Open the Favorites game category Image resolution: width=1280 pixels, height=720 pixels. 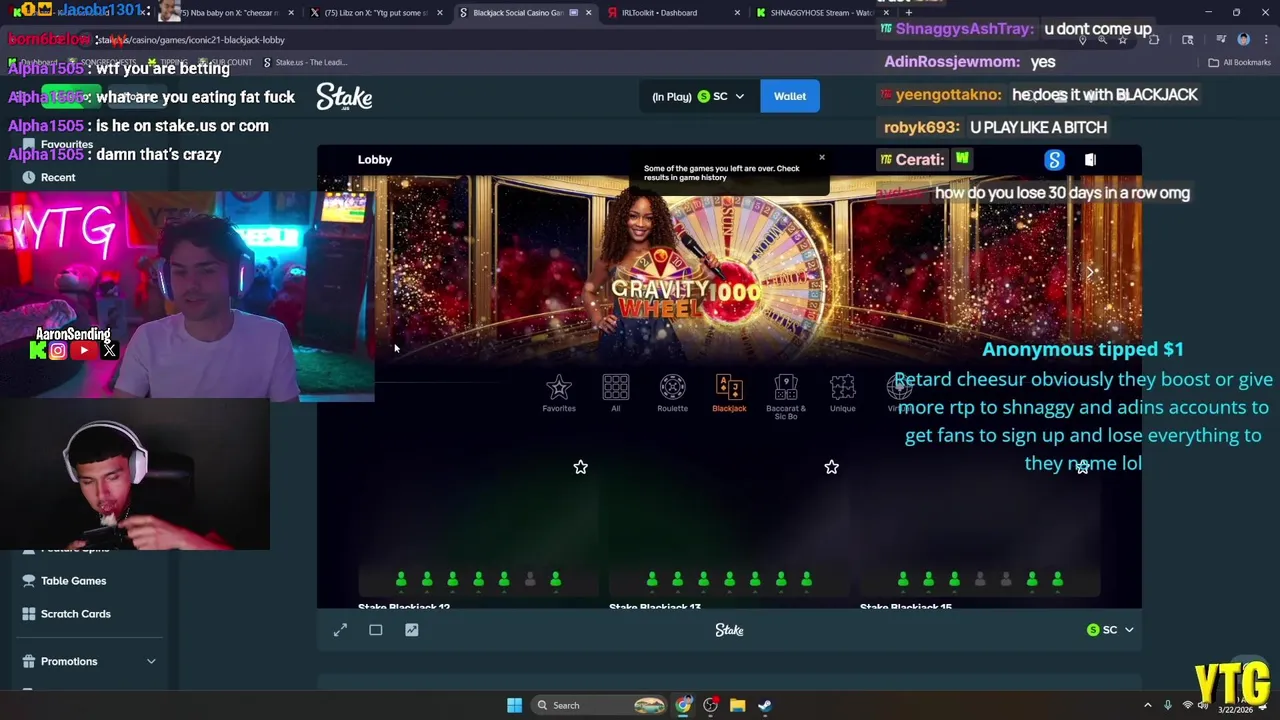coord(559,393)
